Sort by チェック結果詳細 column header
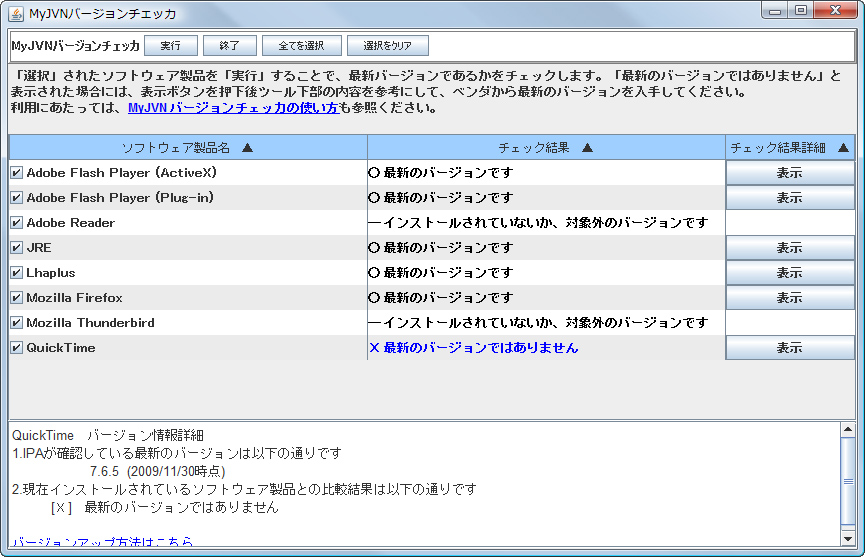The width and height of the screenshot is (865, 557). [x=790, y=147]
